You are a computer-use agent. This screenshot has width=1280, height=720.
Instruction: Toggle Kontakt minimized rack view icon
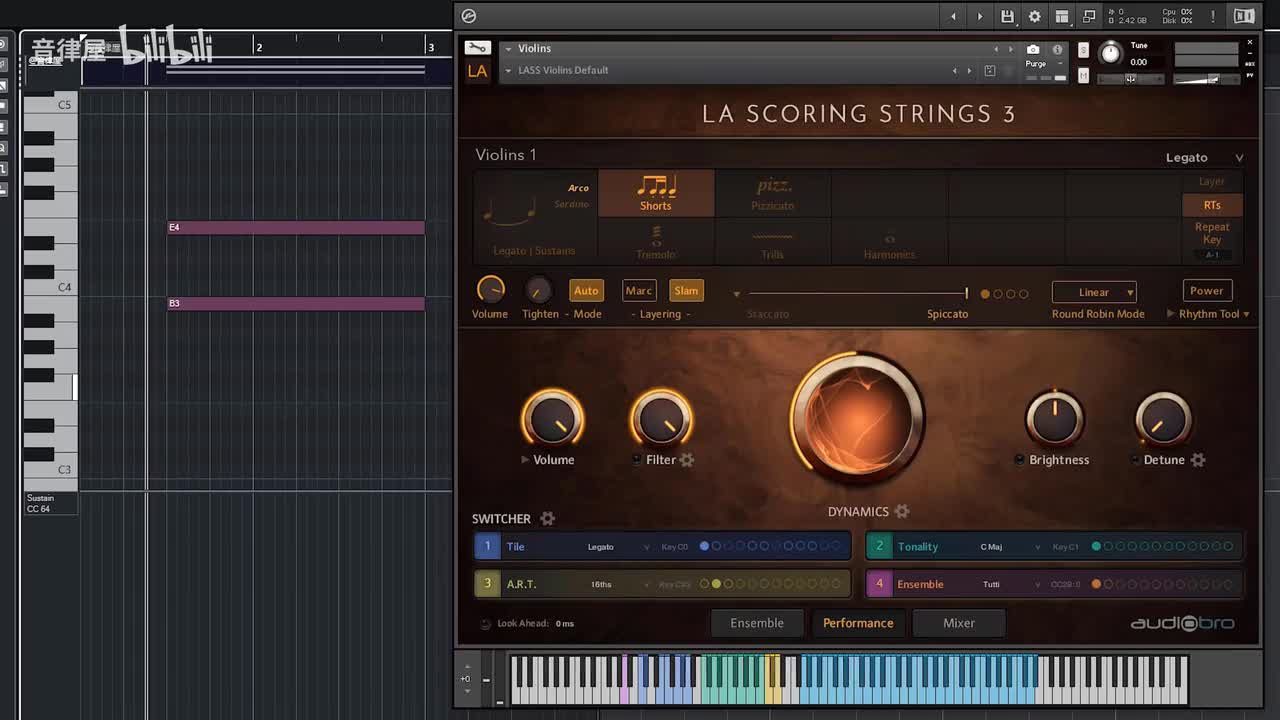click(x=1089, y=16)
